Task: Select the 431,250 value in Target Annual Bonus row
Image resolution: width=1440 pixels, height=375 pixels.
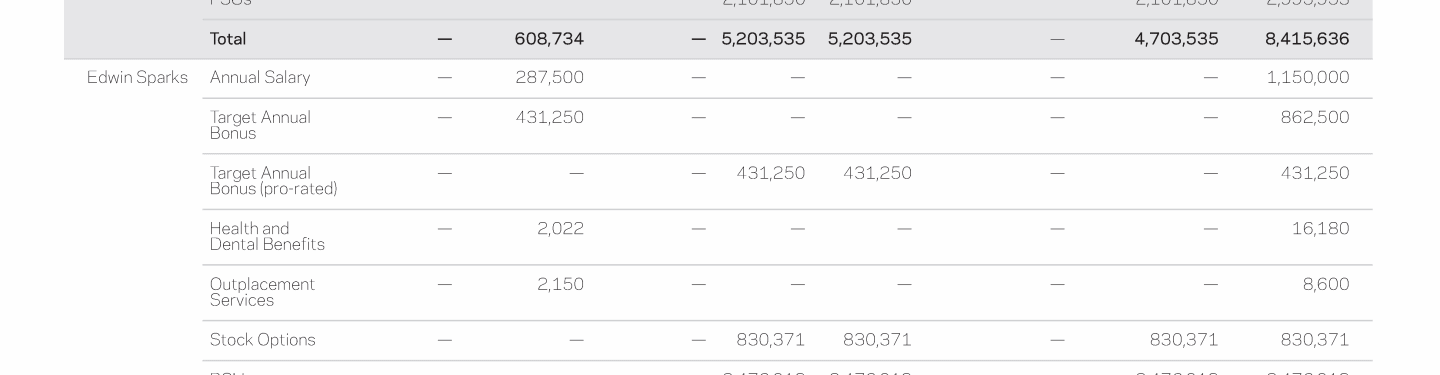Action: (x=550, y=117)
